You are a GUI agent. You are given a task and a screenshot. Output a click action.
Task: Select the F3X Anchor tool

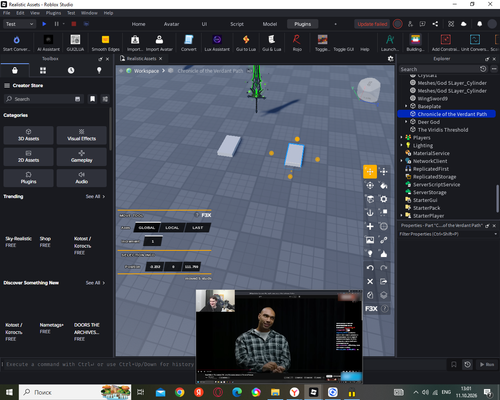pyautogui.click(x=370, y=213)
